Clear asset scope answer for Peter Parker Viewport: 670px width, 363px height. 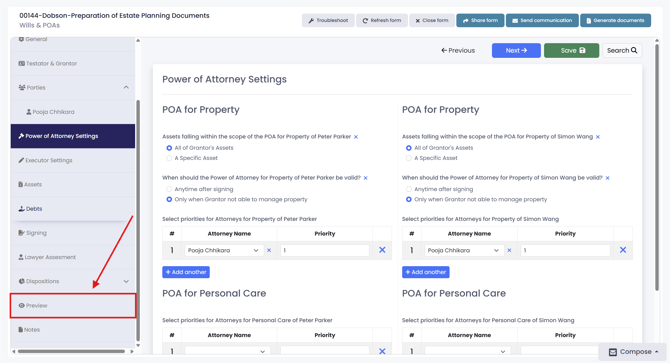[x=356, y=137]
